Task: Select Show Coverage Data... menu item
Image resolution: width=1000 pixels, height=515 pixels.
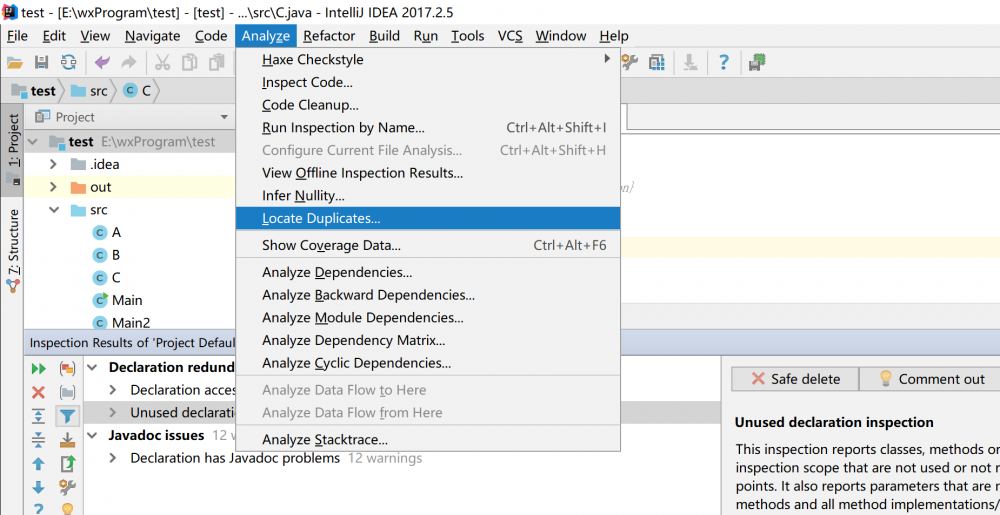Action: click(x=427, y=245)
